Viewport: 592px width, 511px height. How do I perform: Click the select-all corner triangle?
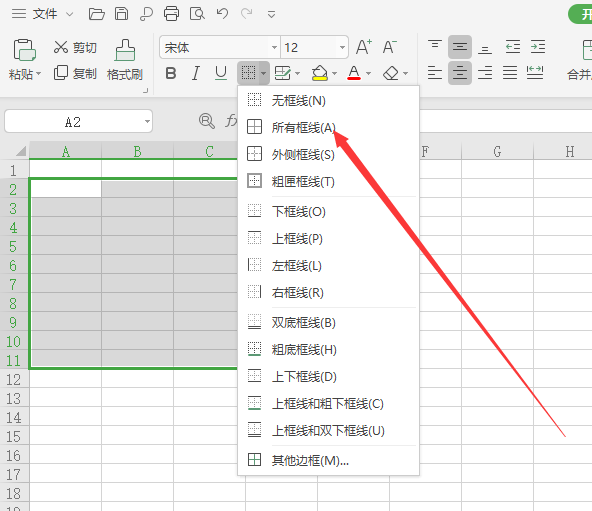(20, 151)
